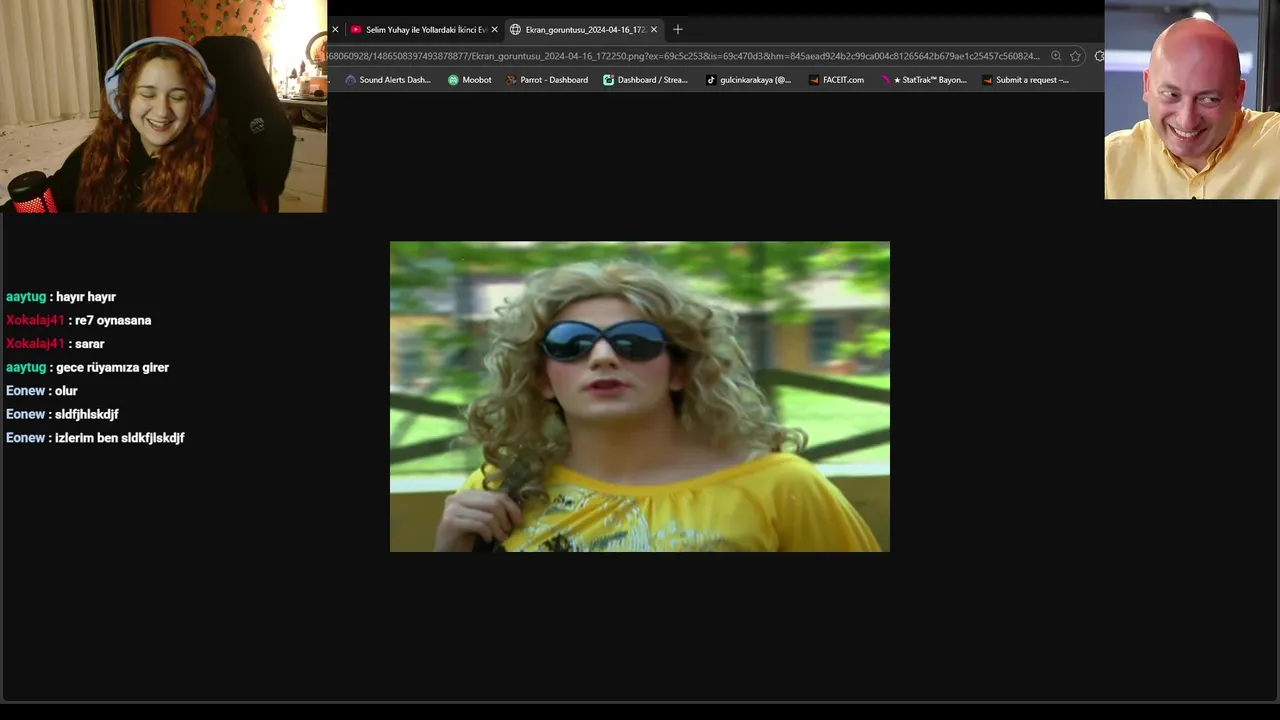Open the Parrot - Dashboard bookmark
1280x720 pixels.
pos(547,80)
